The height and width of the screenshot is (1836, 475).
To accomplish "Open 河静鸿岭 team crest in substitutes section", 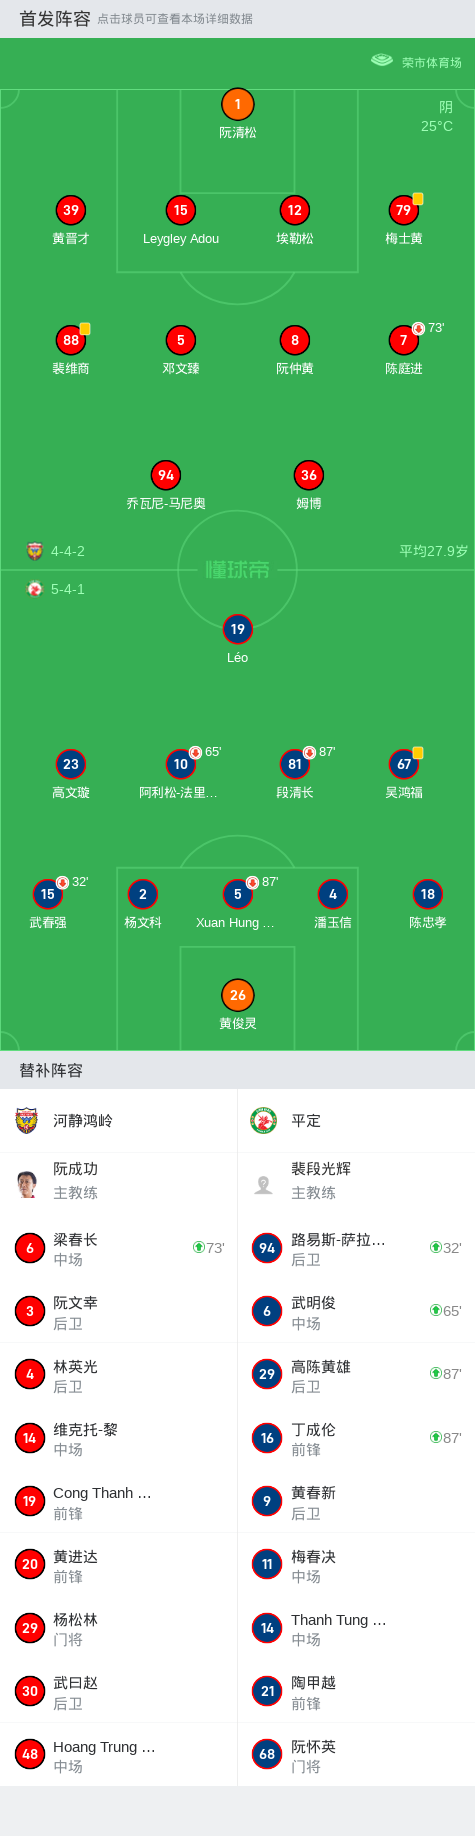I will (x=27, y=1120).
